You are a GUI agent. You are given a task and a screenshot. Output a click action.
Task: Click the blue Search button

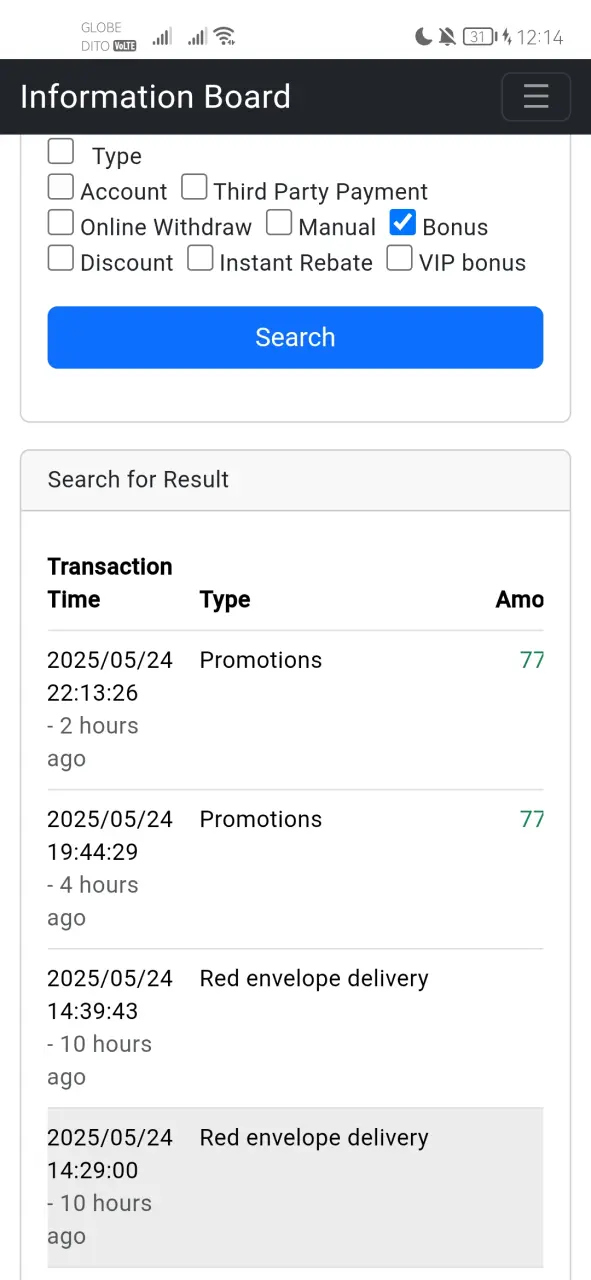(295, 337)
